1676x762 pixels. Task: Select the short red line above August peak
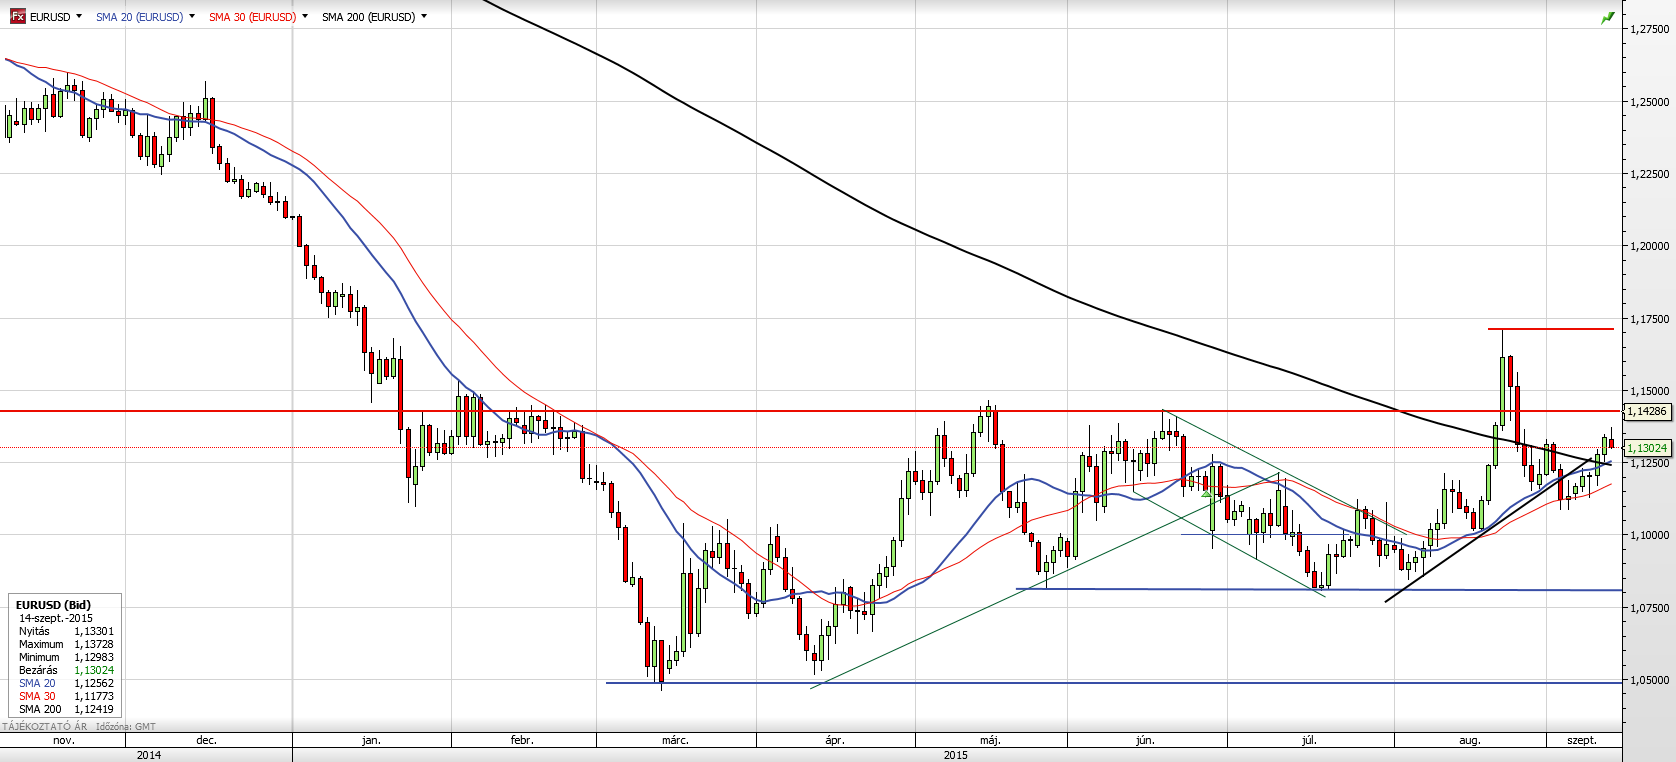click(1550, 329)
